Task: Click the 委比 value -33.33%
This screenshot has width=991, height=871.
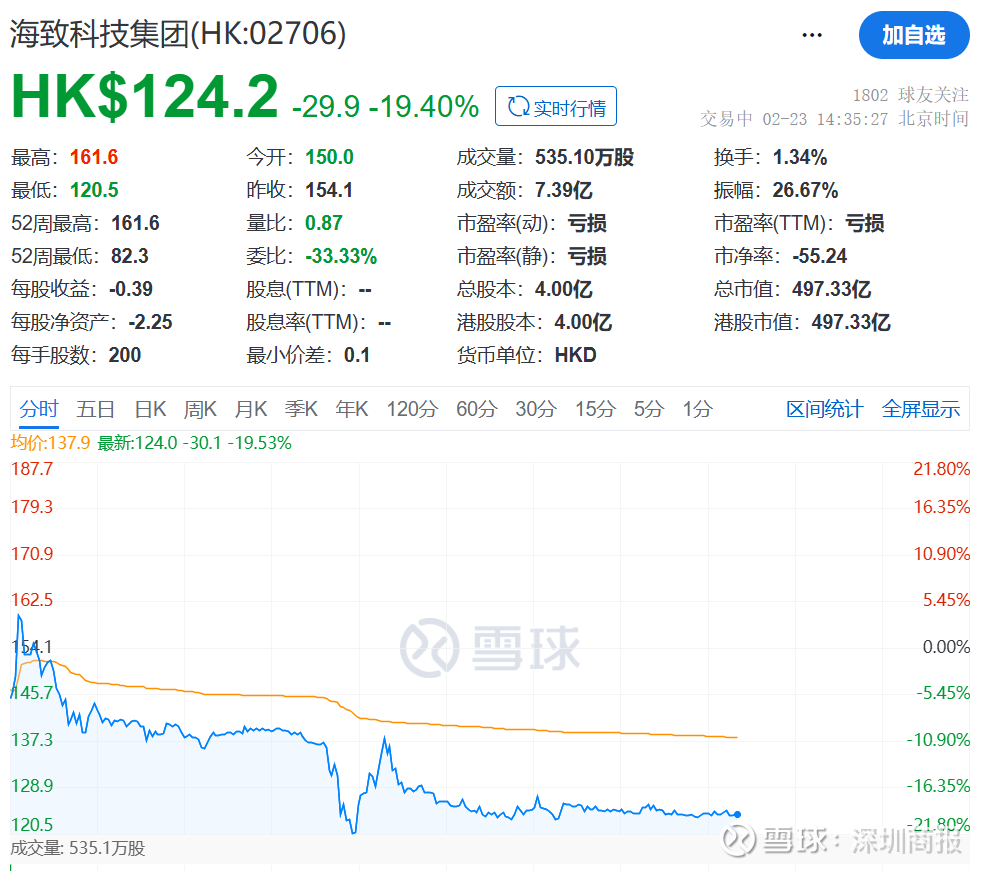Action: [341, 255]
